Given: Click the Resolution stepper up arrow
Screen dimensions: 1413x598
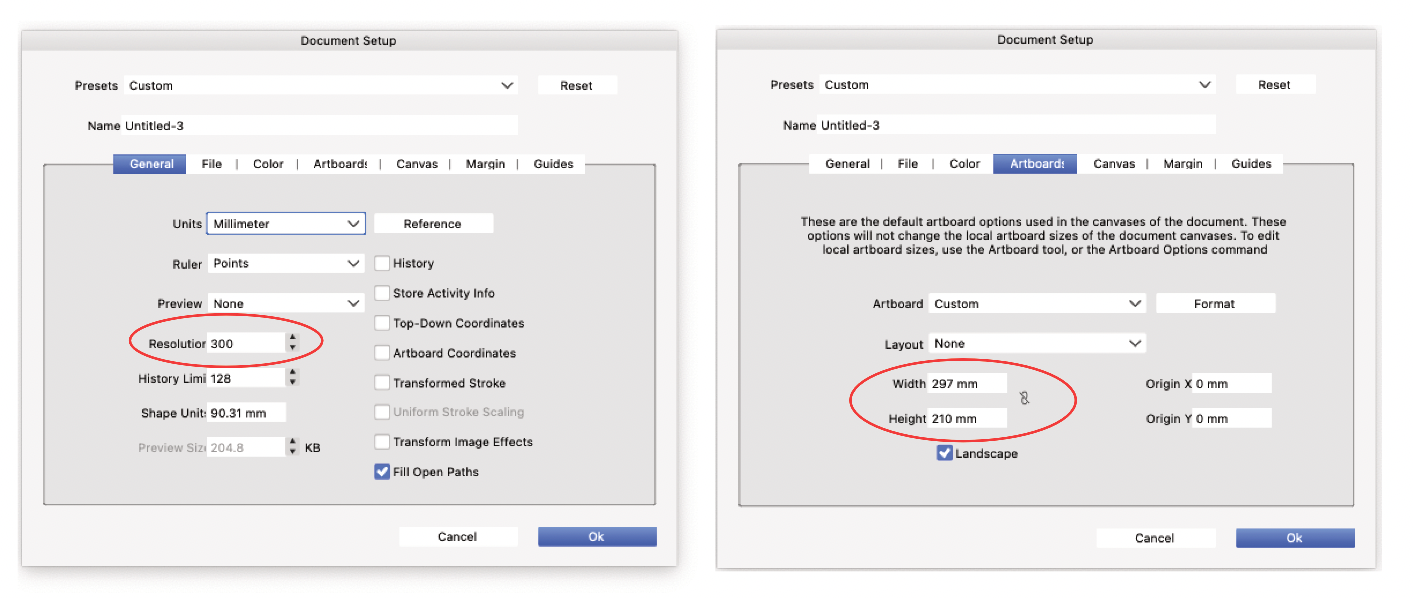Looking at the screenshot, I should 292,338.
